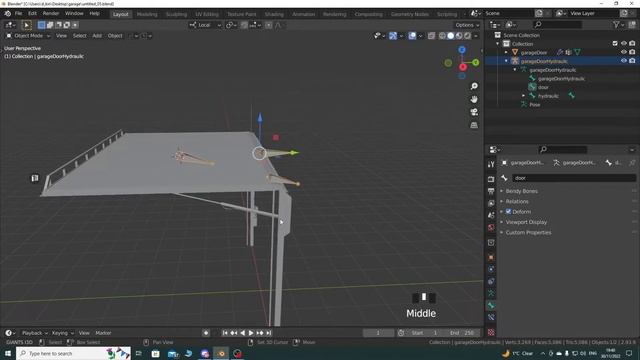Open the Bone Constraints properties tab icon

pyautogui.click(x=491, y=317)
